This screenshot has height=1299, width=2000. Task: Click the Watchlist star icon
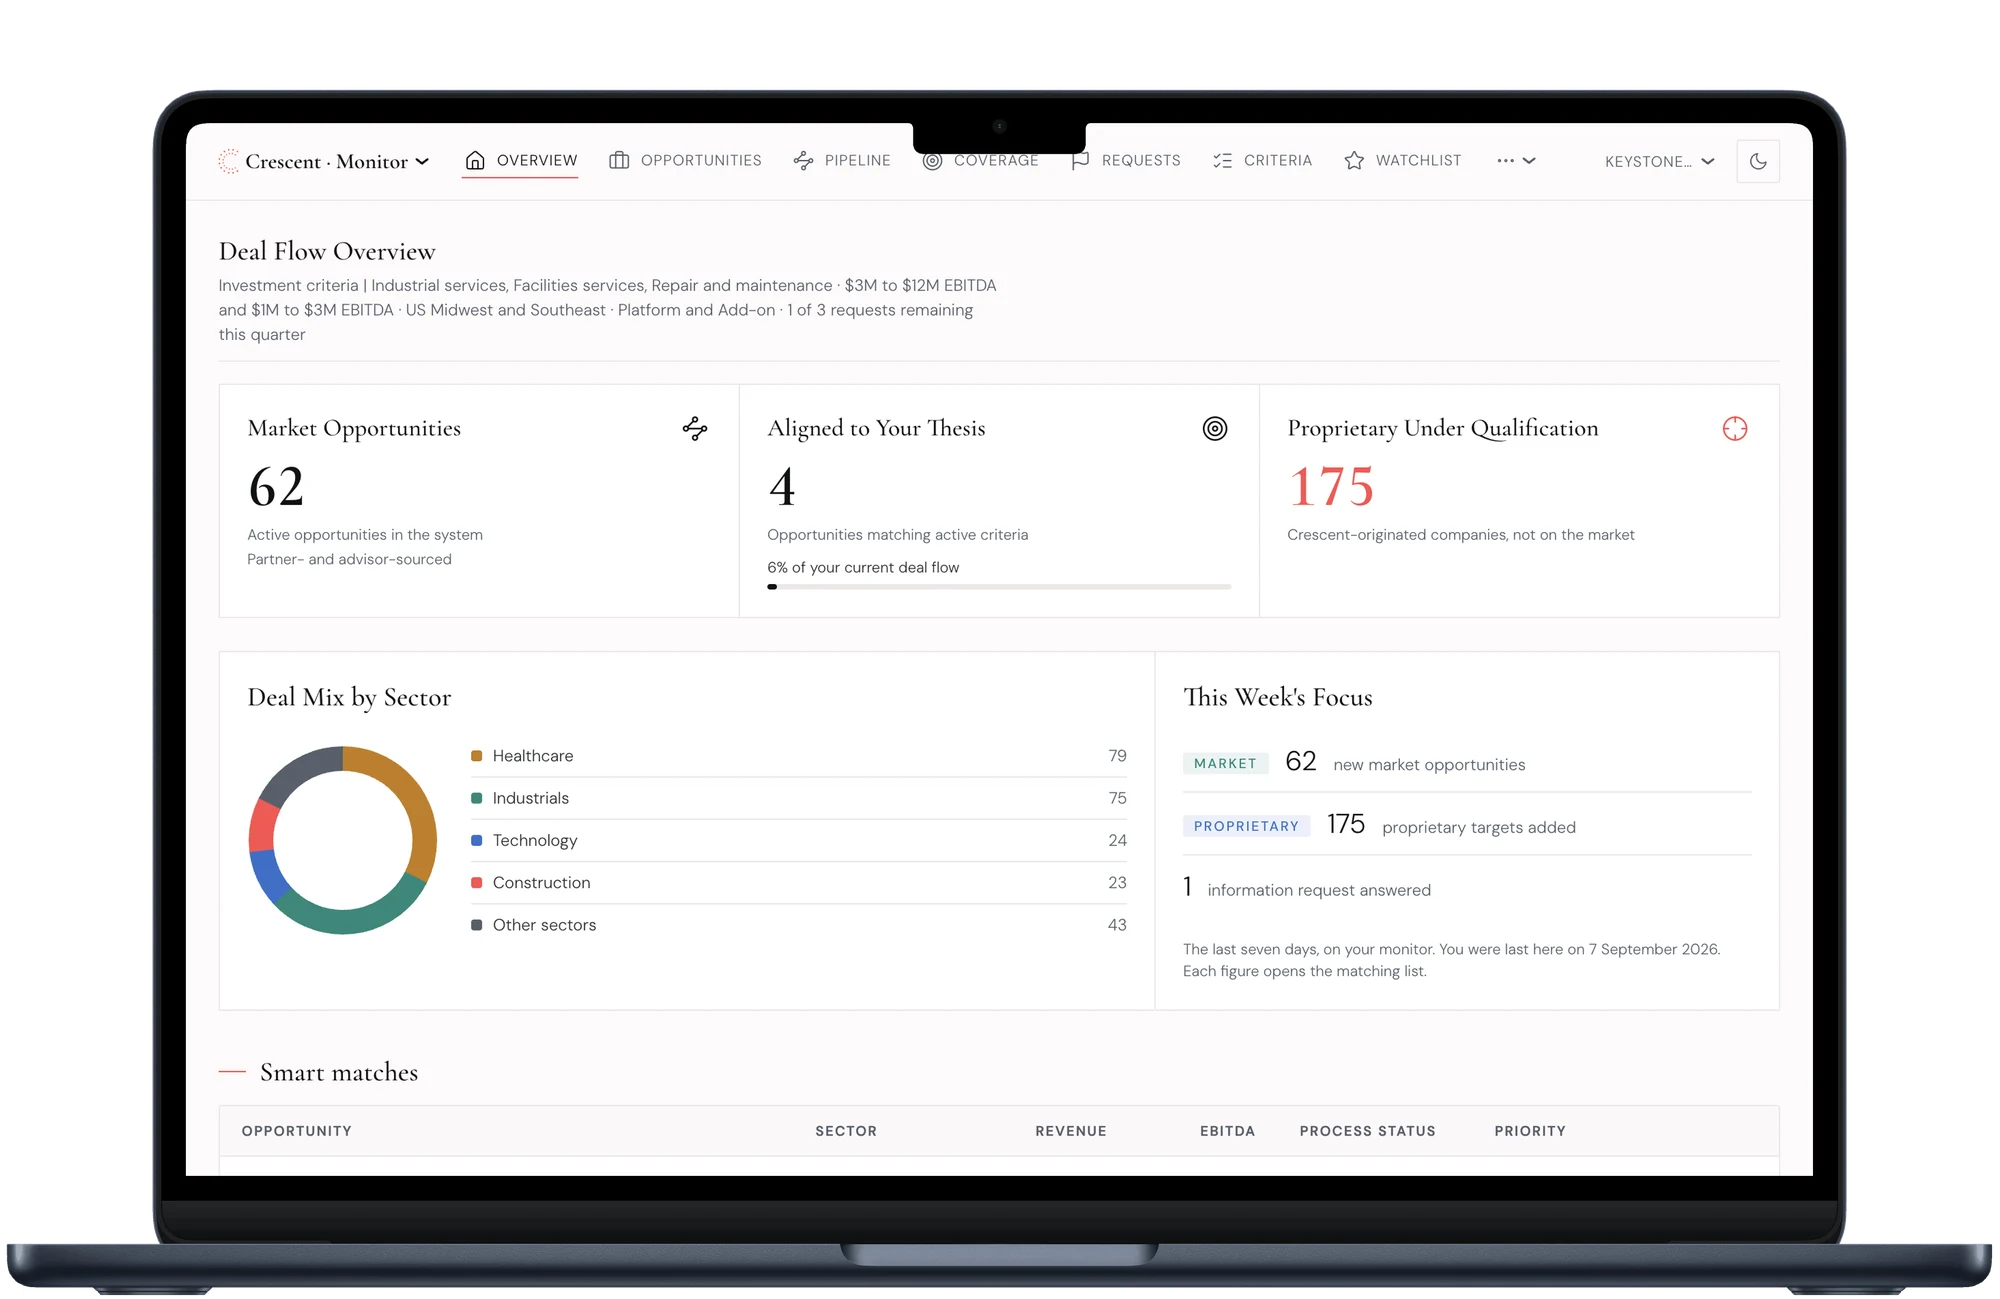(x=1354, y=160)
